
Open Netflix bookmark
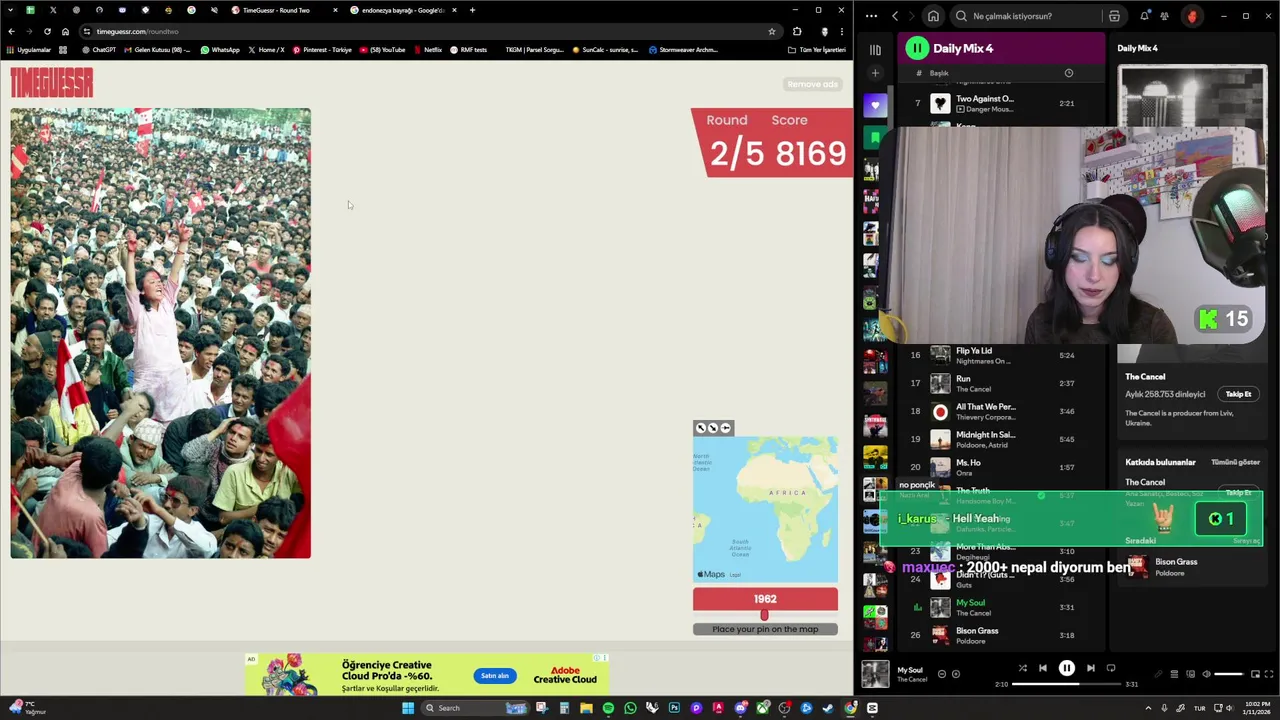tap(428, 50)
